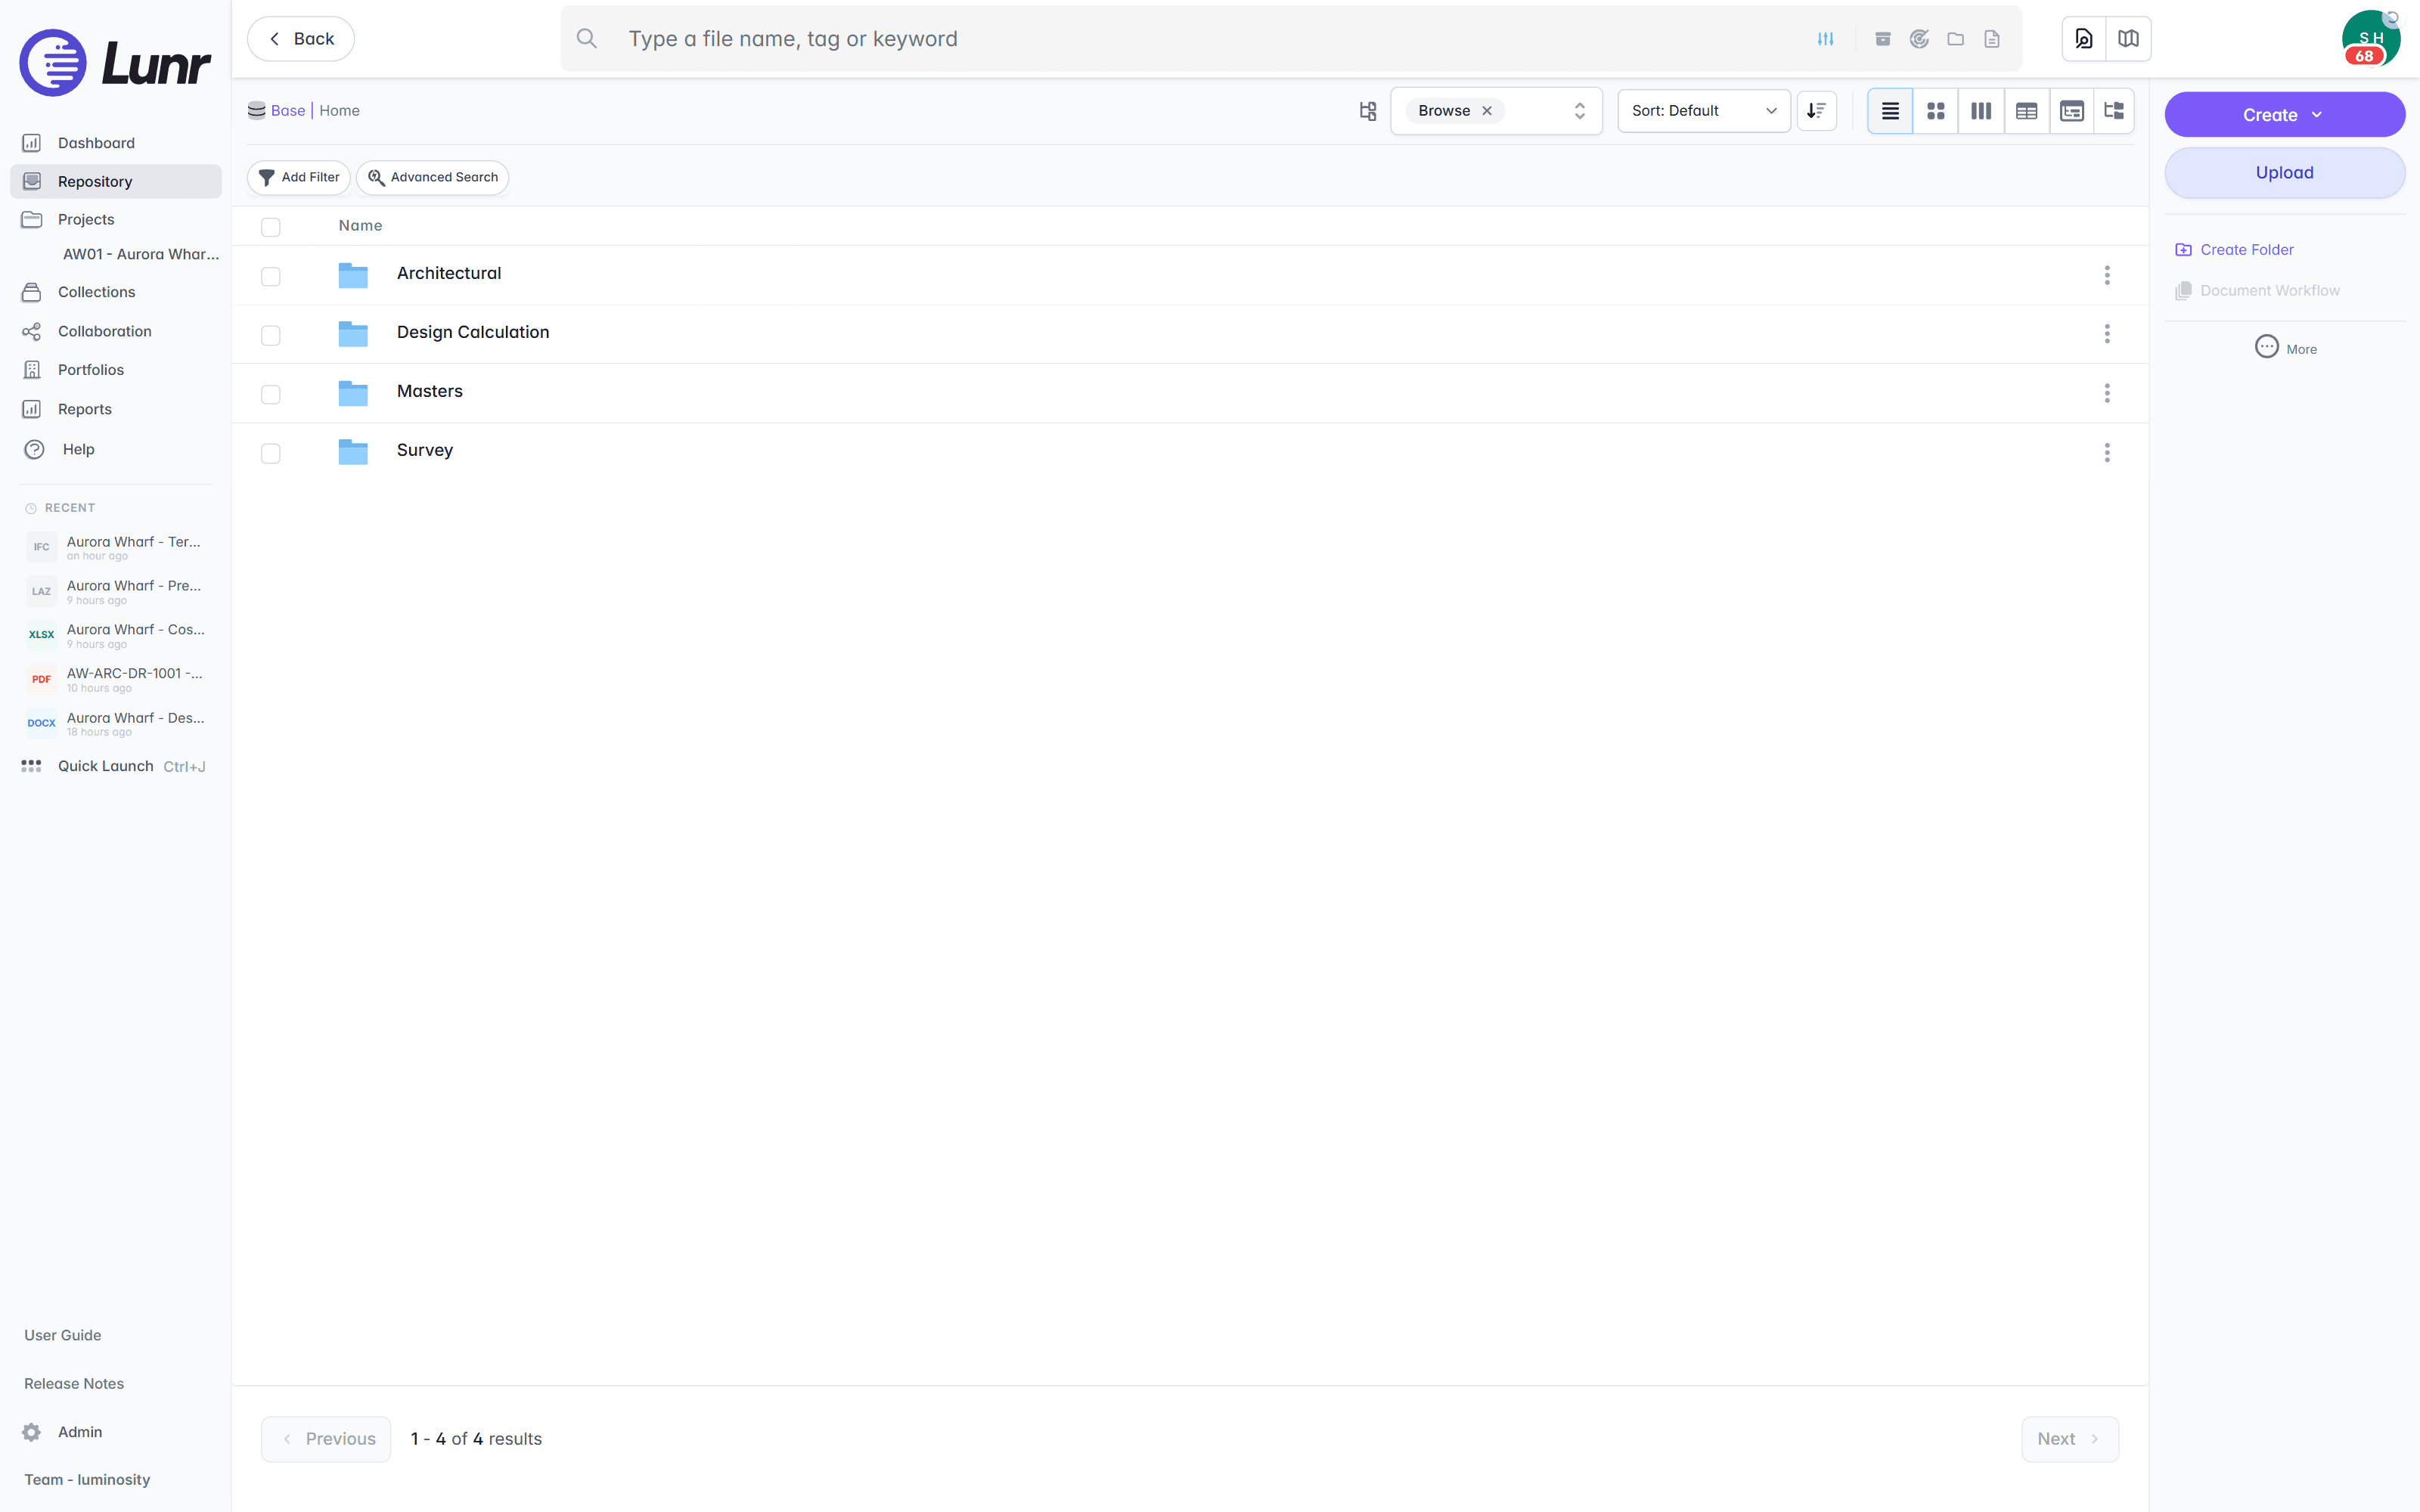Remove the Browse tag

pyautogui.click(x=1487, y=111)
